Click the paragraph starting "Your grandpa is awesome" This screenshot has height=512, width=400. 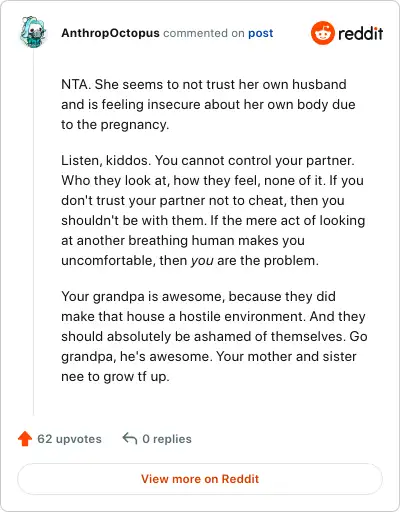pos(214,336)
